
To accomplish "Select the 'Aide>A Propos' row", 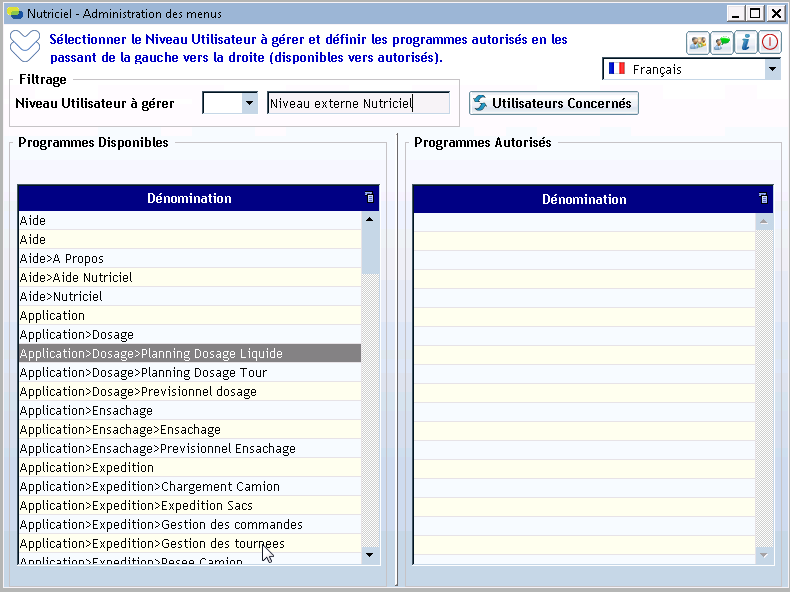I will [189, 258].
